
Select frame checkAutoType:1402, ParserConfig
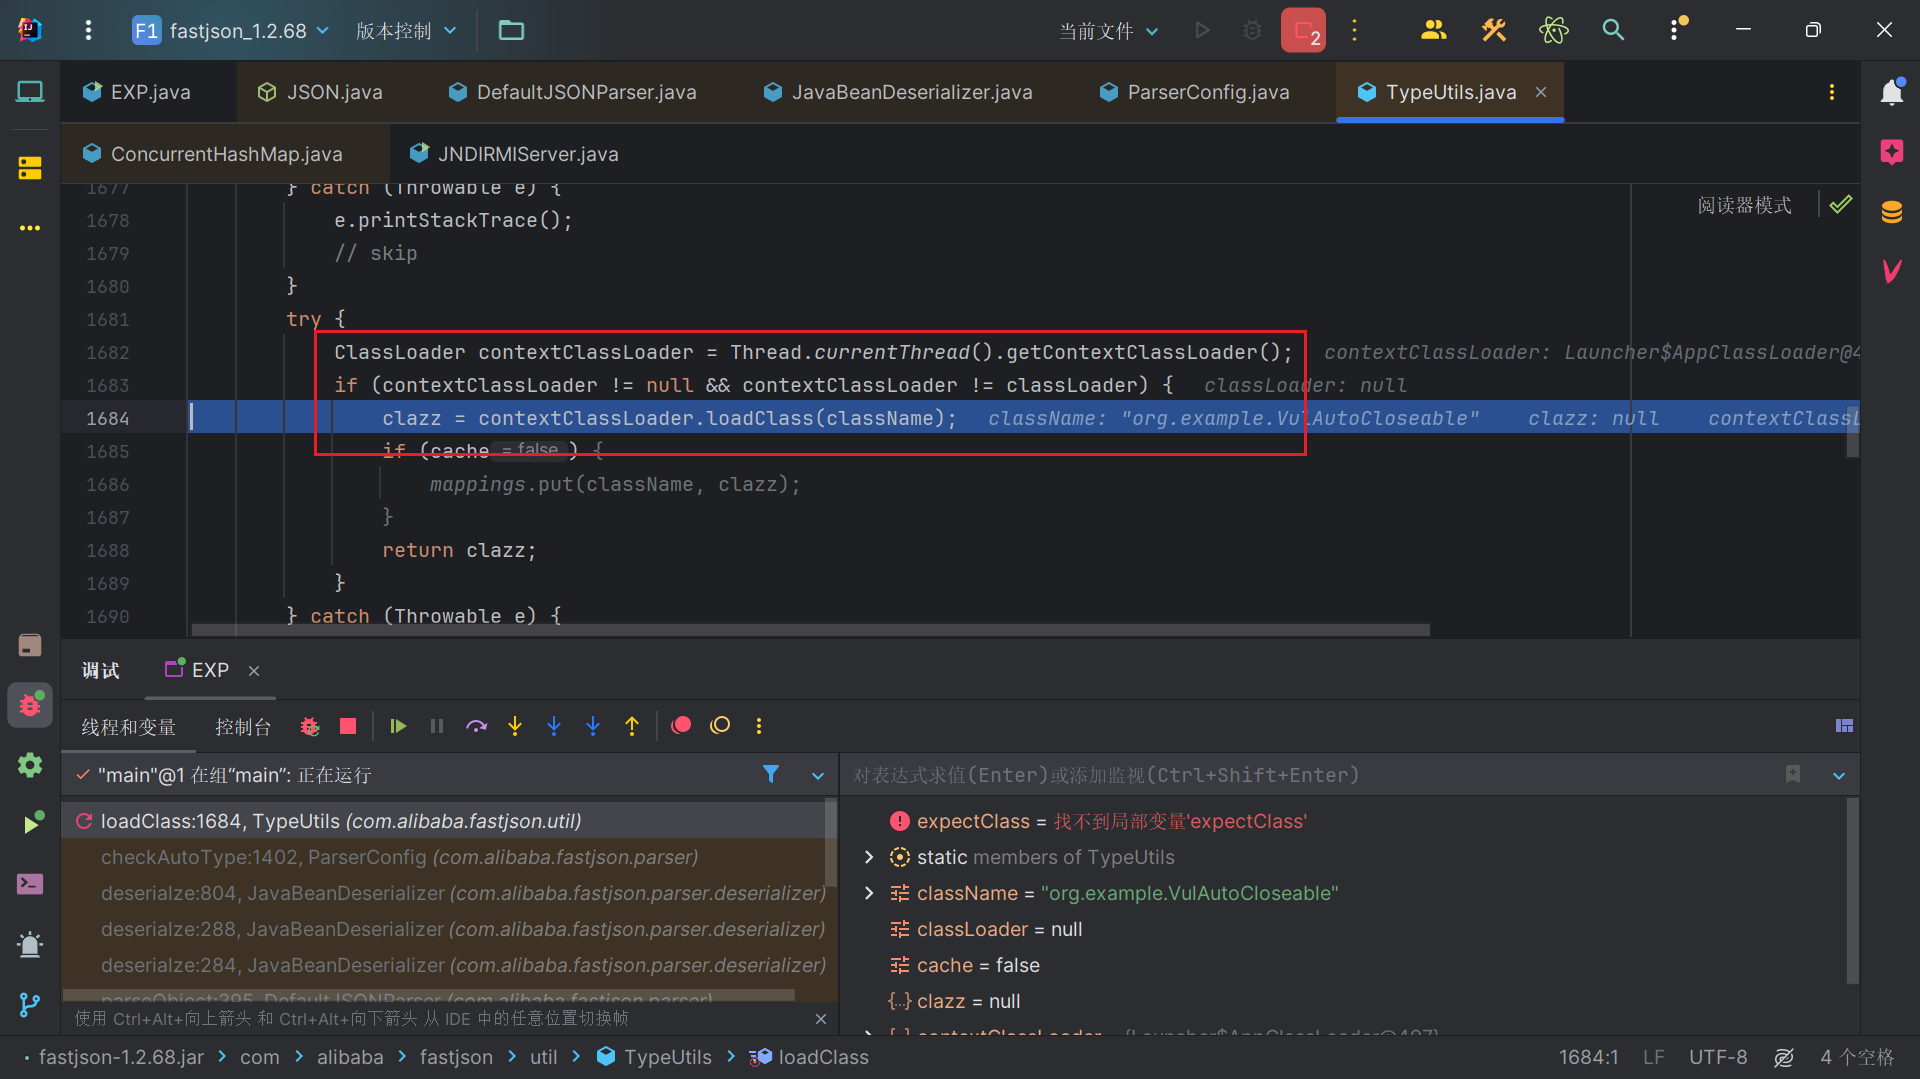(x=444, y=857)
